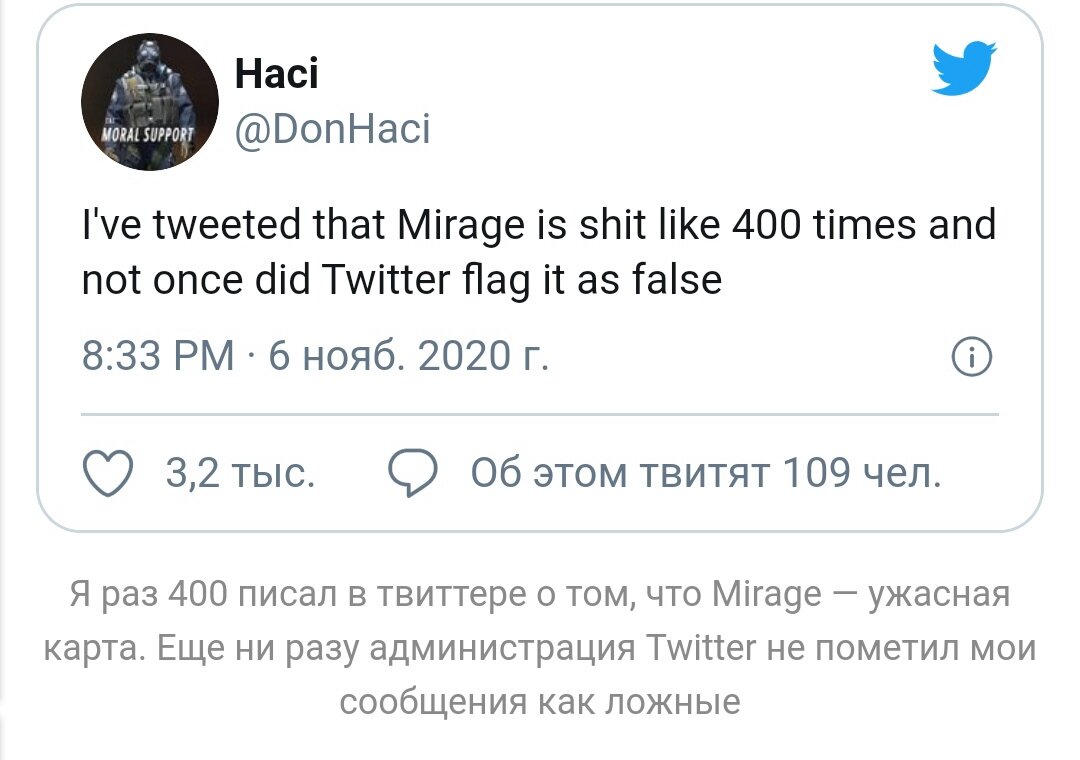This screenshot has width=1080, height=760.
Task: Click the Russian translation paragraph below the tweet
Action: pyautogui.click(x=540, y=644)
